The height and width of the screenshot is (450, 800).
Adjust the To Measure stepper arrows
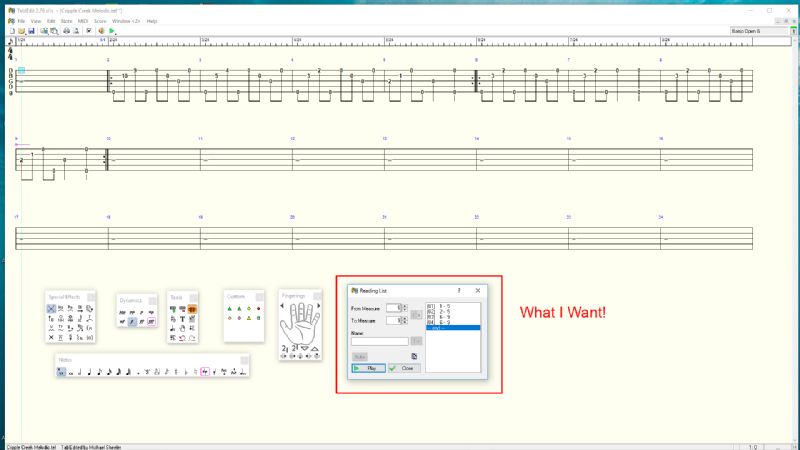tap(405, 320)
